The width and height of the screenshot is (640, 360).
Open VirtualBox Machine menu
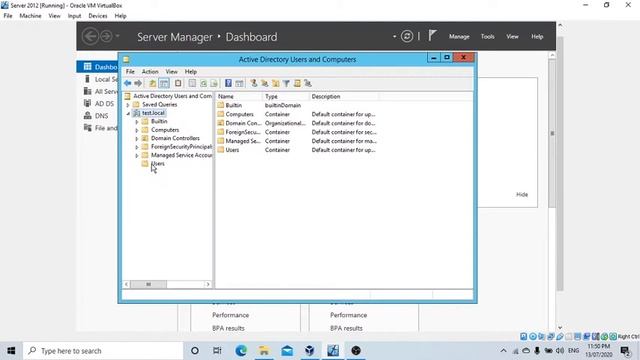click(30, 16)
